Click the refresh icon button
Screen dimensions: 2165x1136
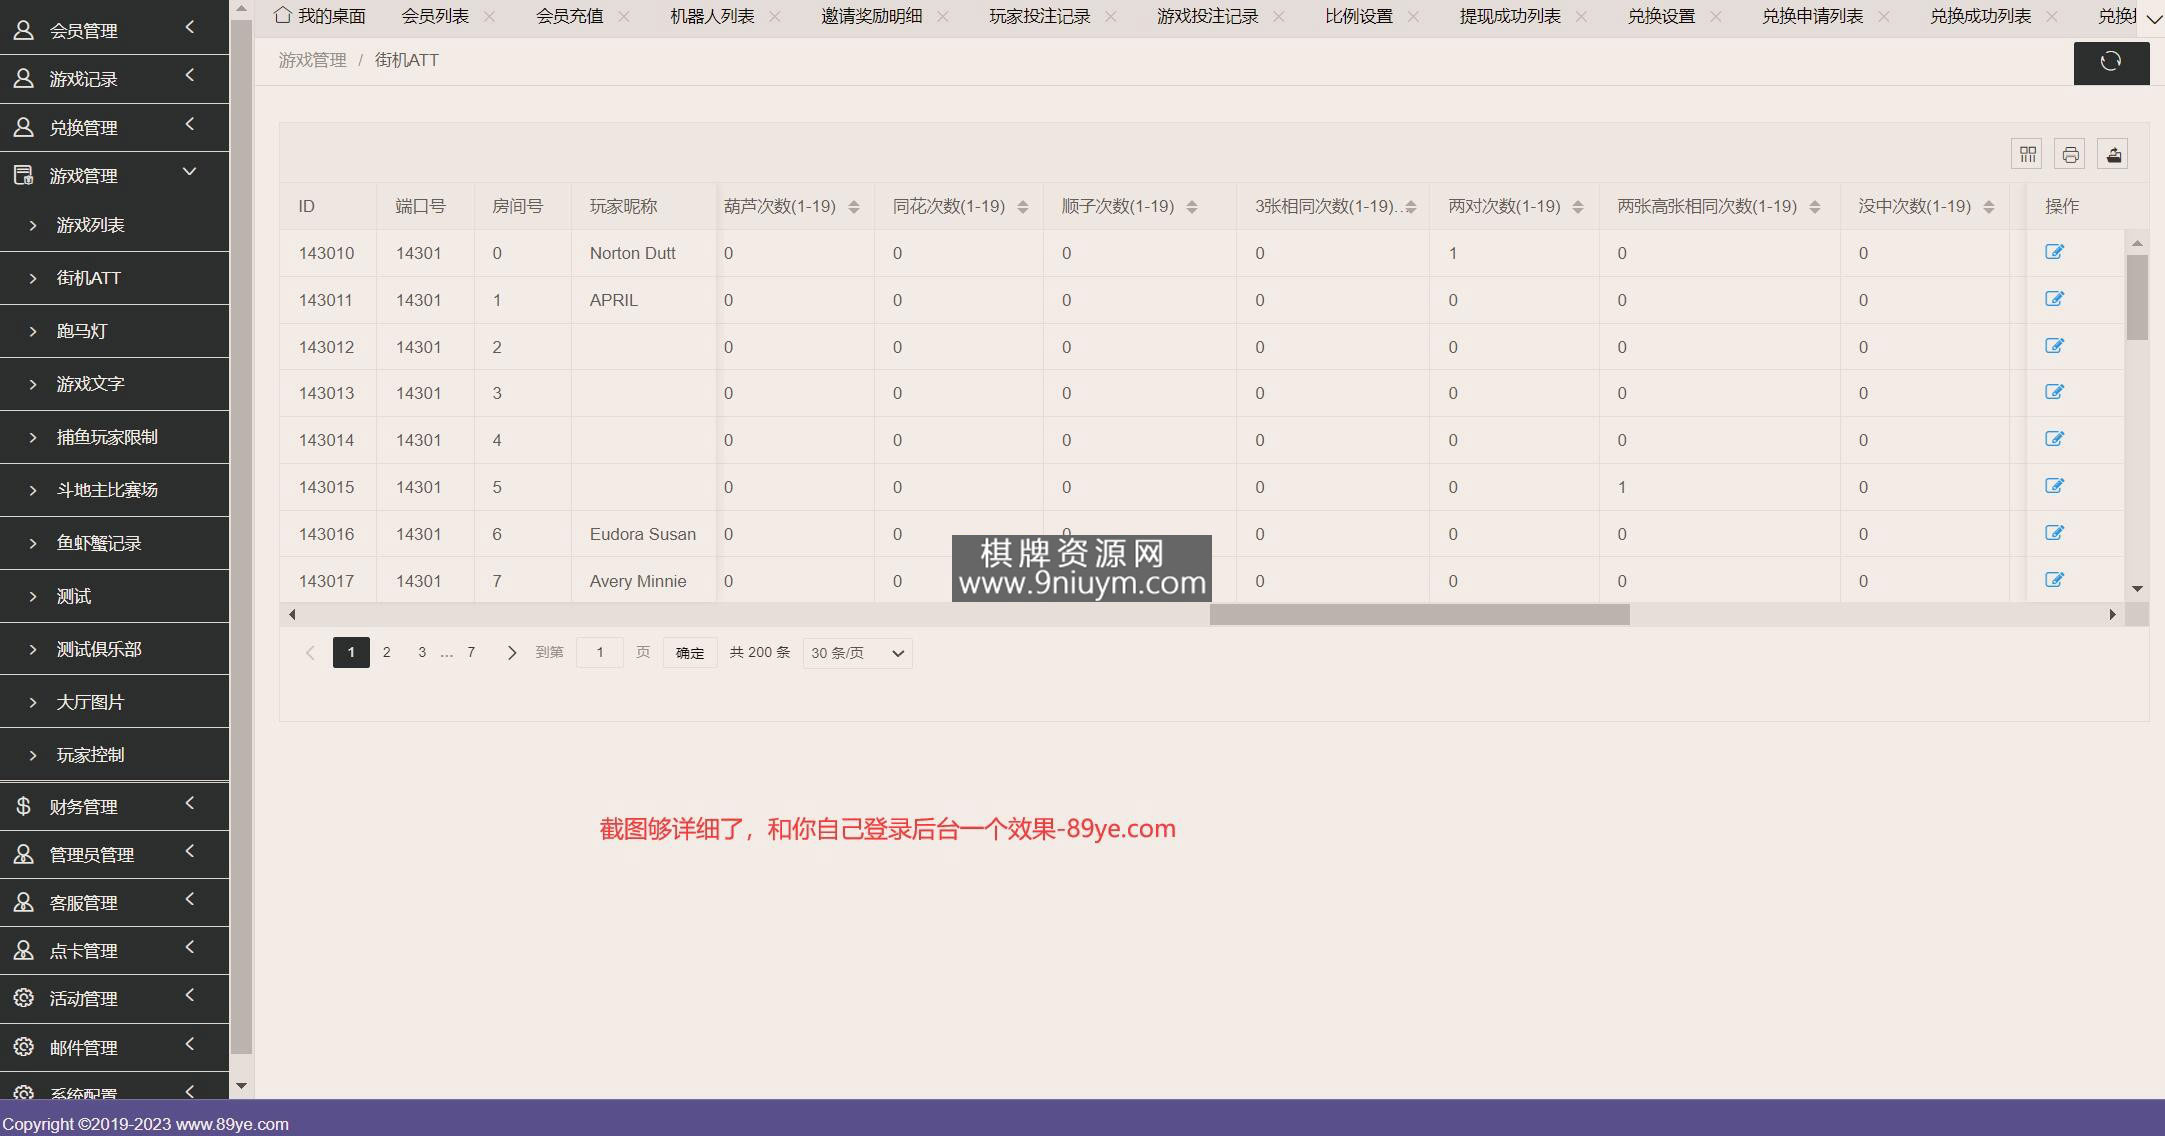point(2111,62)
